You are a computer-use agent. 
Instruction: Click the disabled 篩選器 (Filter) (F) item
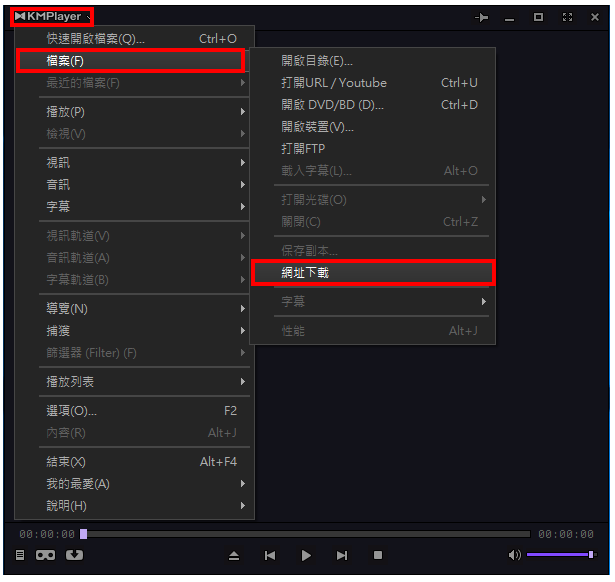tap(135, 353)
